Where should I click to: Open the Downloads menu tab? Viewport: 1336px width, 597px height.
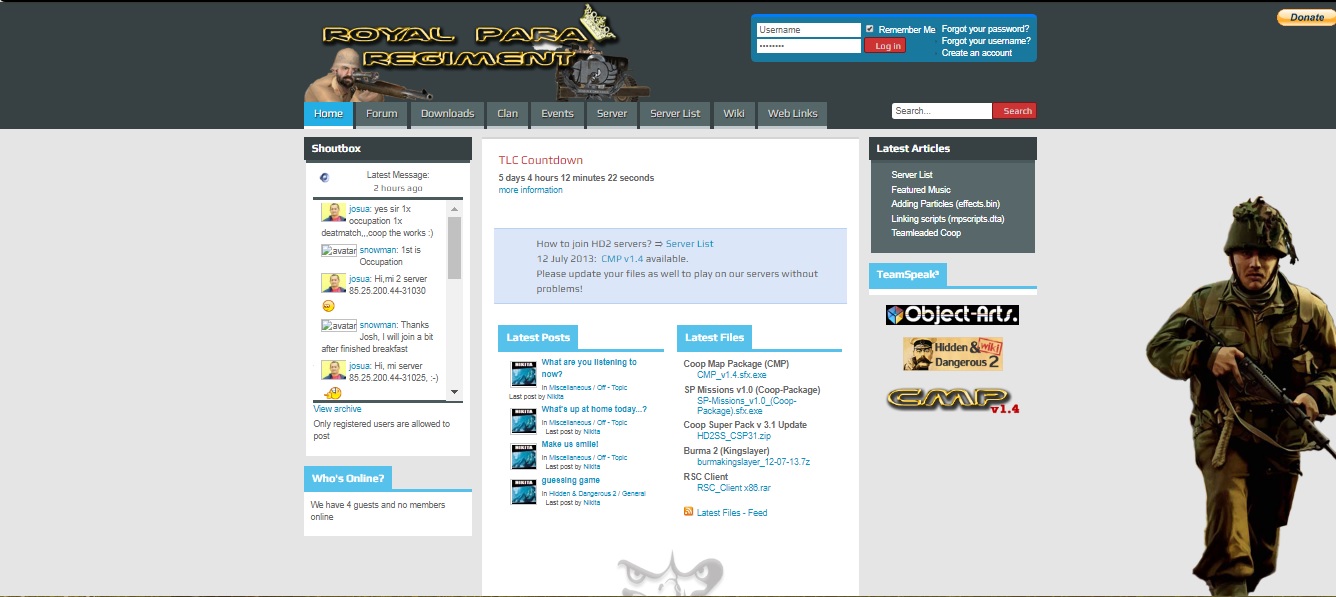(447, 114)
